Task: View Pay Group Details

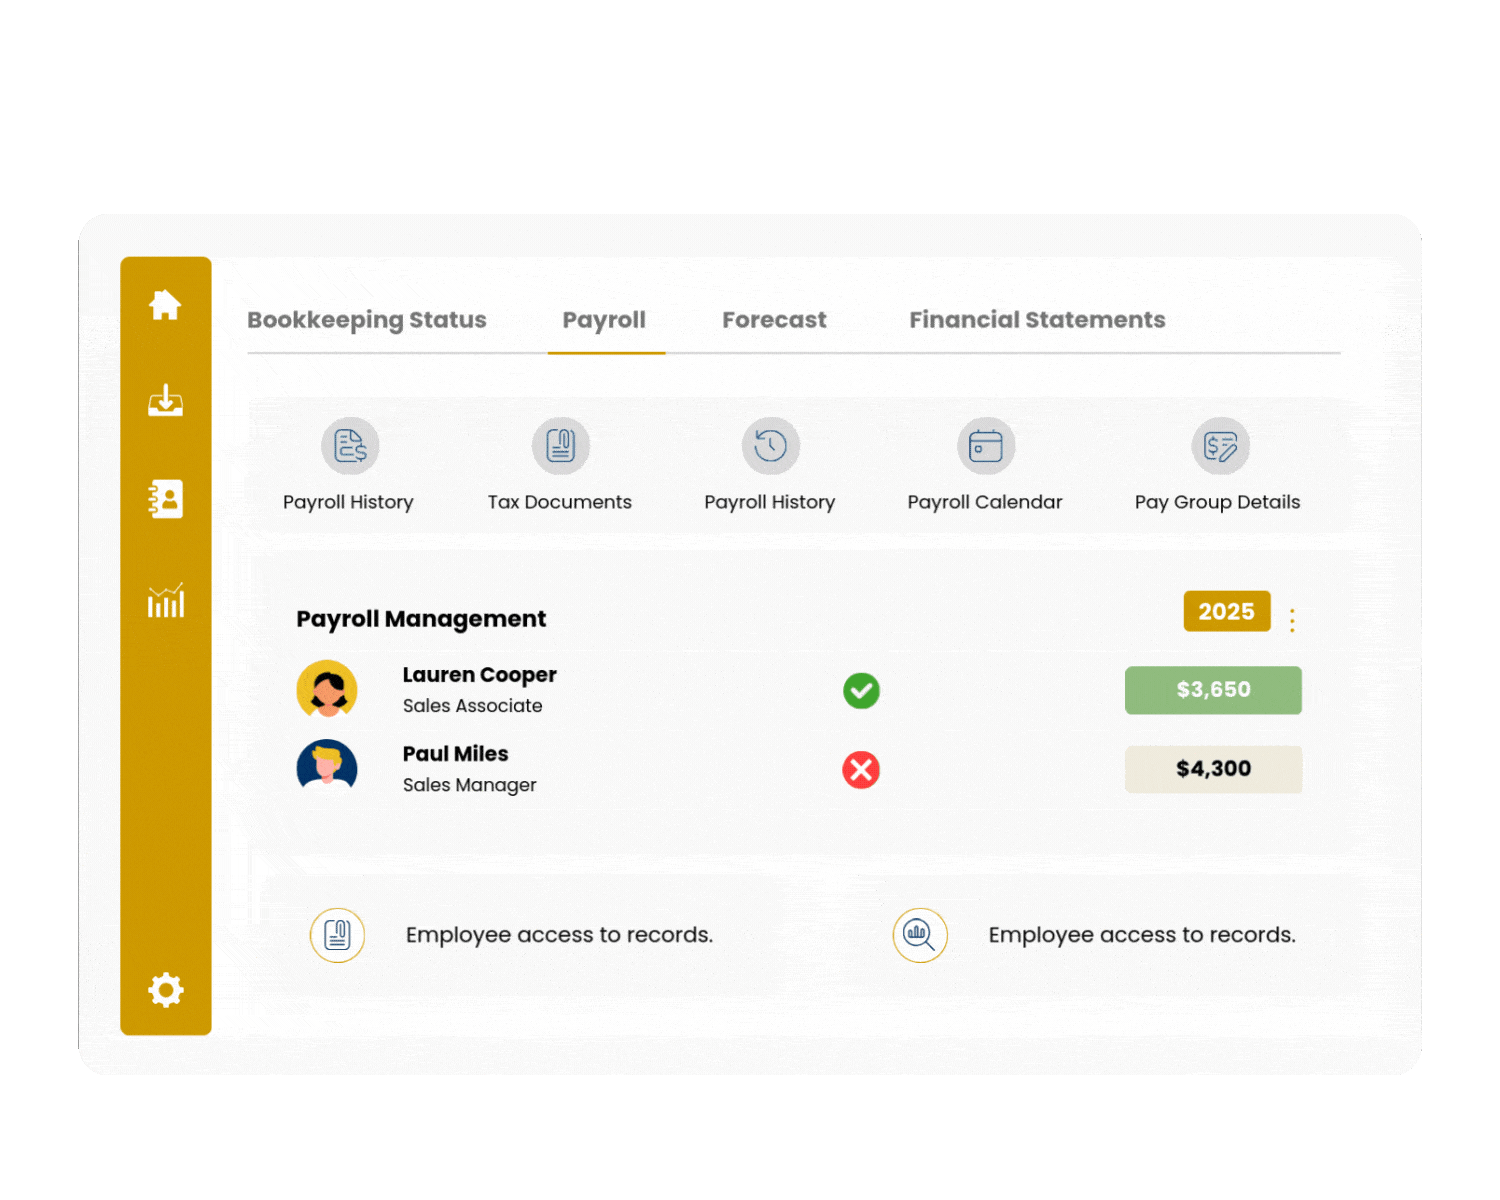Action: 1218,445
